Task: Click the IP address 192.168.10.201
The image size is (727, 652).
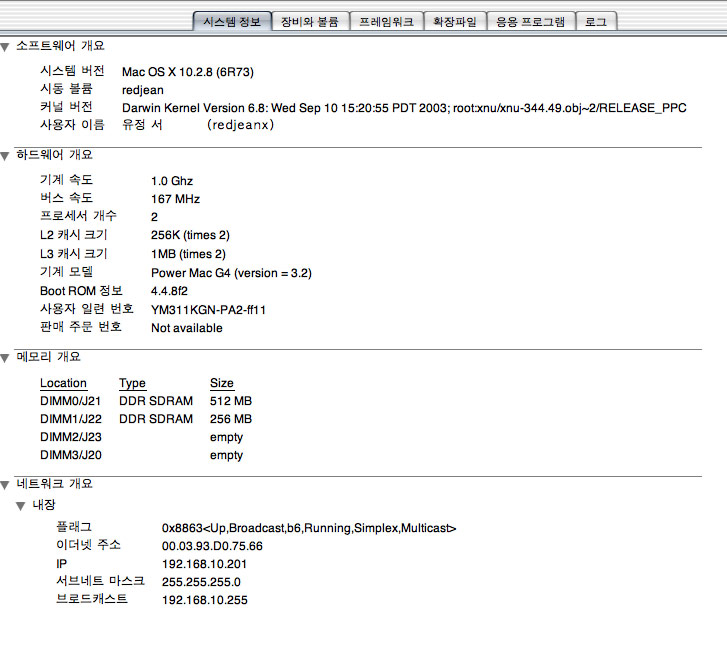Action: [x=204, y=563]
